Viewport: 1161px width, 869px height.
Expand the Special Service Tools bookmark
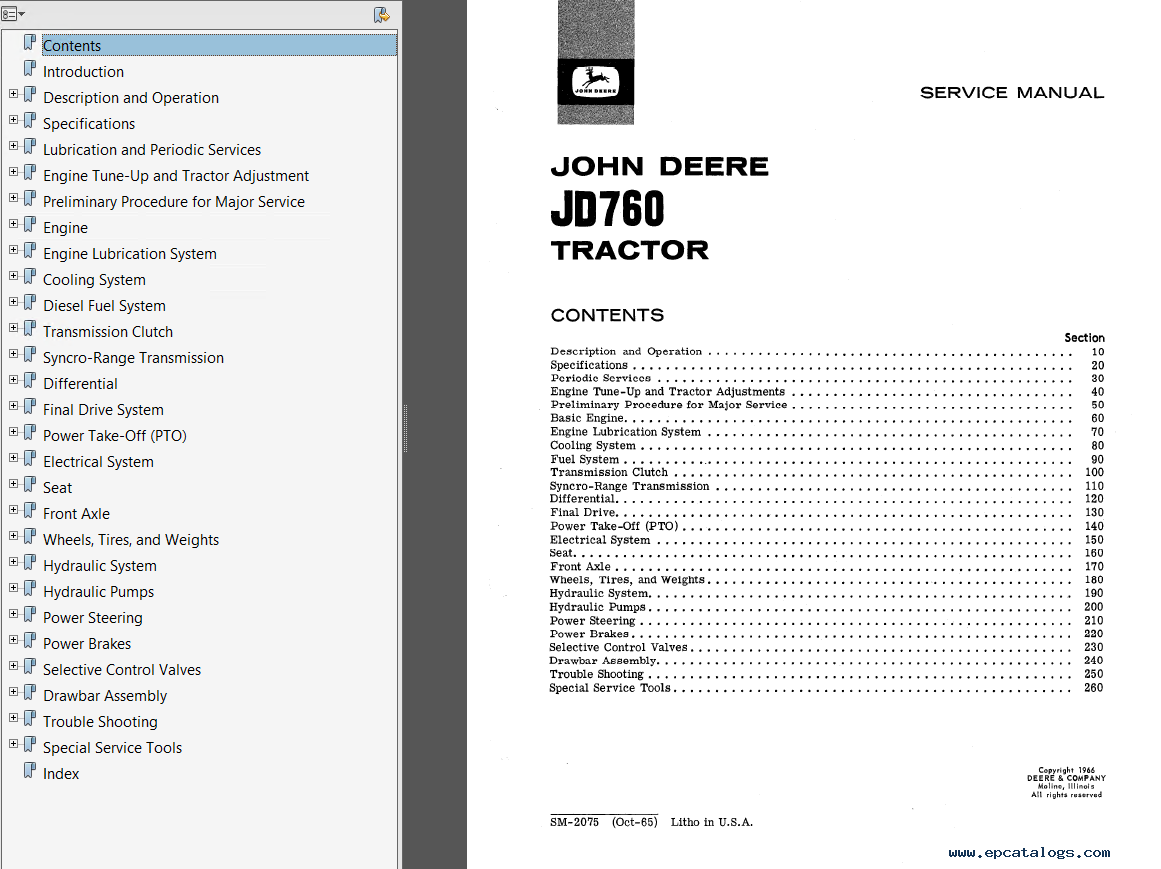13,744
